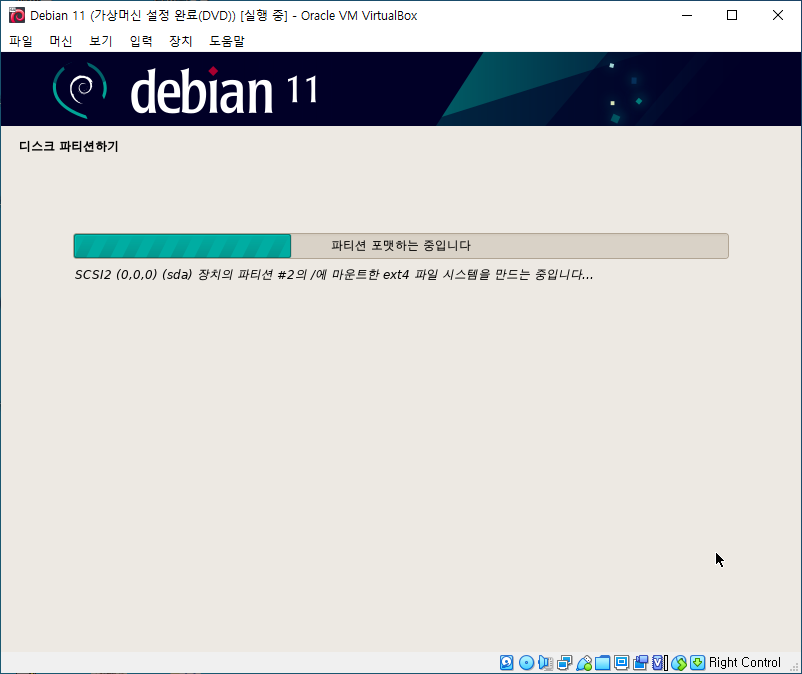Click the shared folders status icon
The width and height of the screenshot is (802, 674).
(603, 663)
